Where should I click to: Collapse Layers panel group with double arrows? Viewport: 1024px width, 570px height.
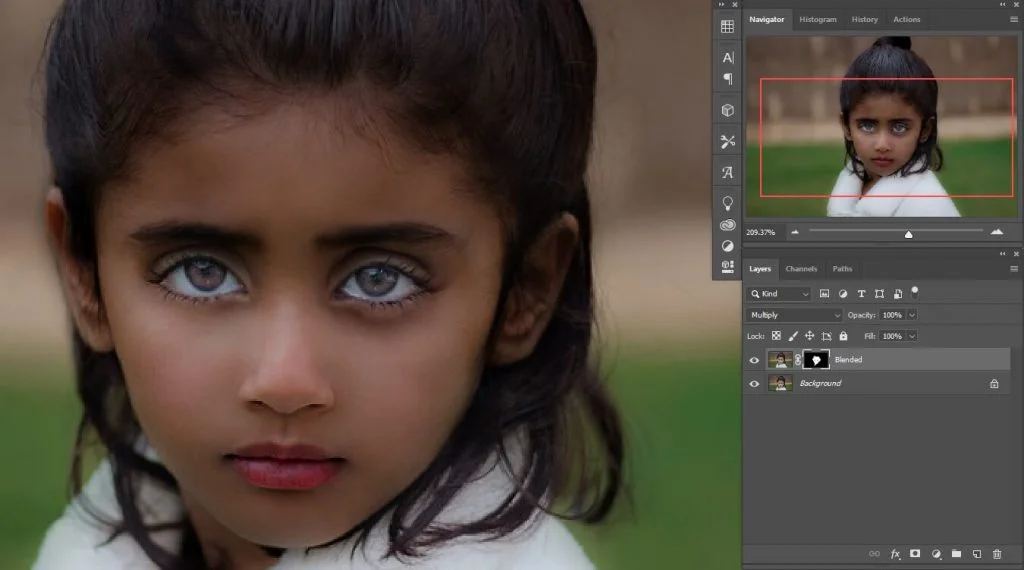[1002, 253]
